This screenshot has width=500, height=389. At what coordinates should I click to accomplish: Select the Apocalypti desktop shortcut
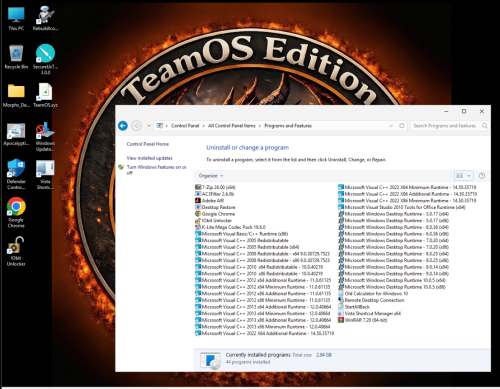(16, 134)
